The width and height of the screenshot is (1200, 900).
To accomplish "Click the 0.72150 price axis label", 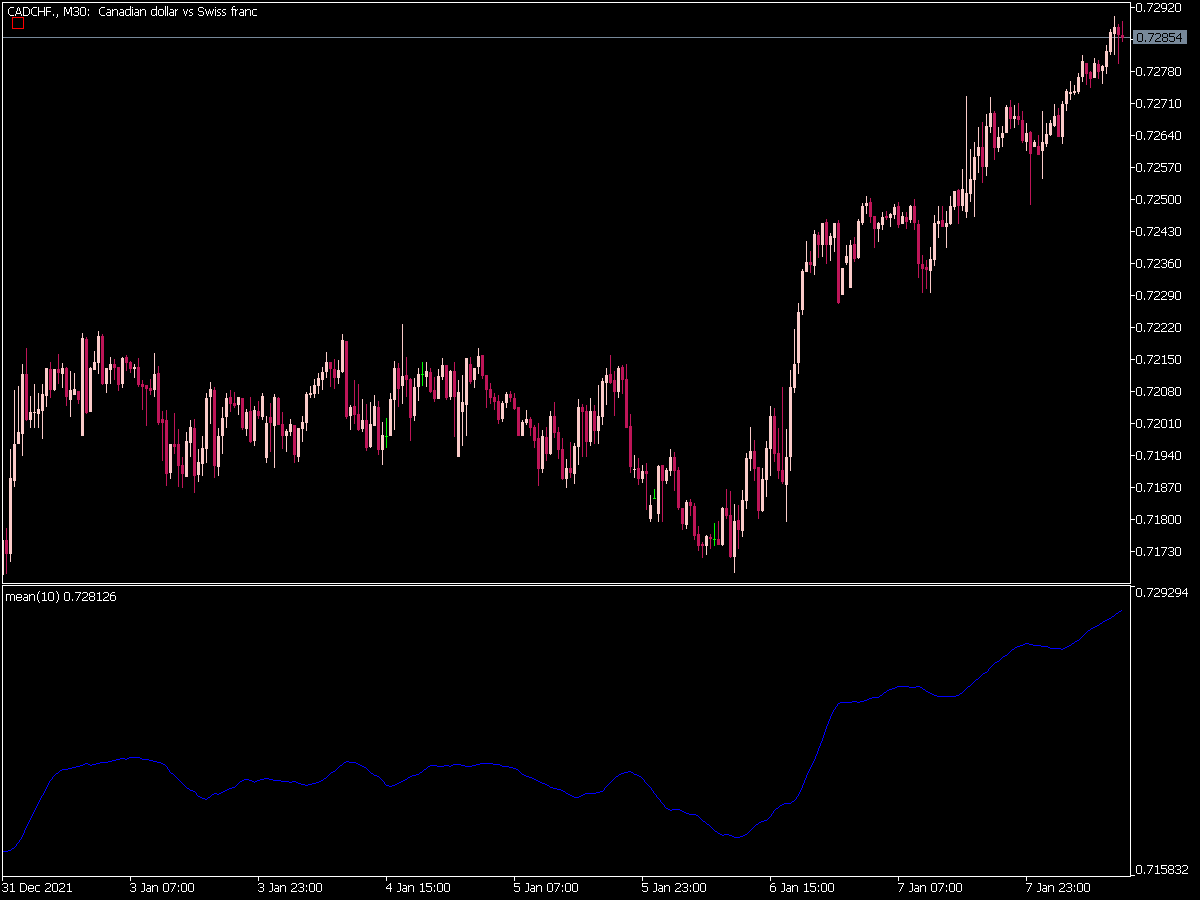I will point(1160,359).
